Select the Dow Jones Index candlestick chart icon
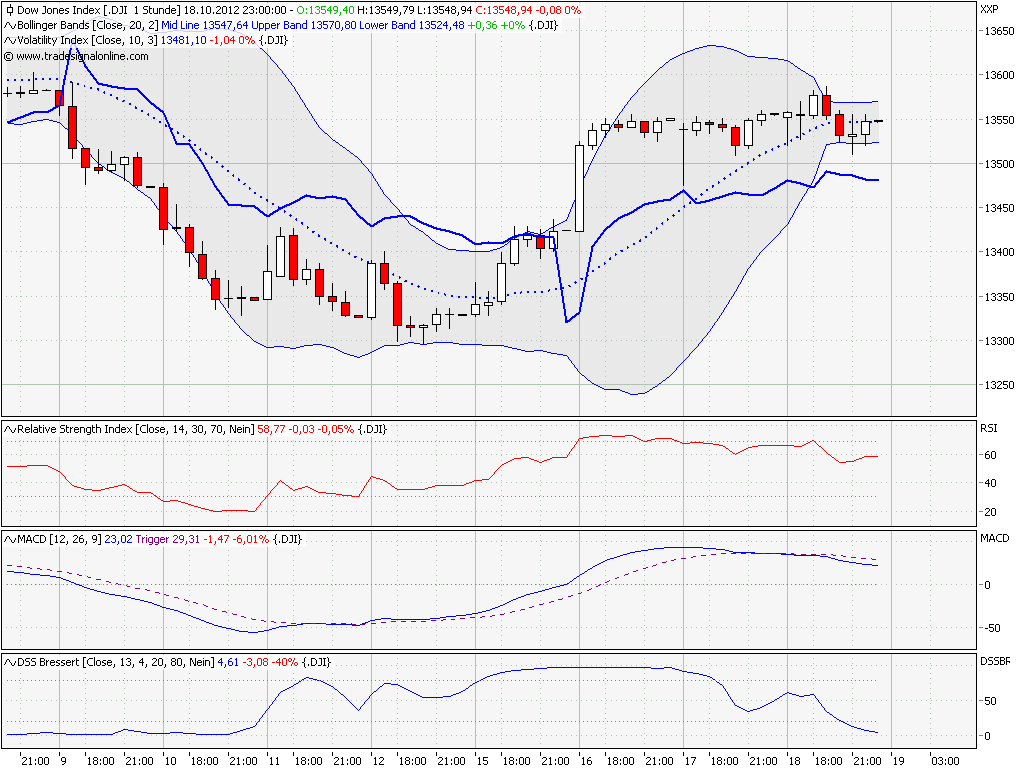1024x768 pixels. click(9, 8)
